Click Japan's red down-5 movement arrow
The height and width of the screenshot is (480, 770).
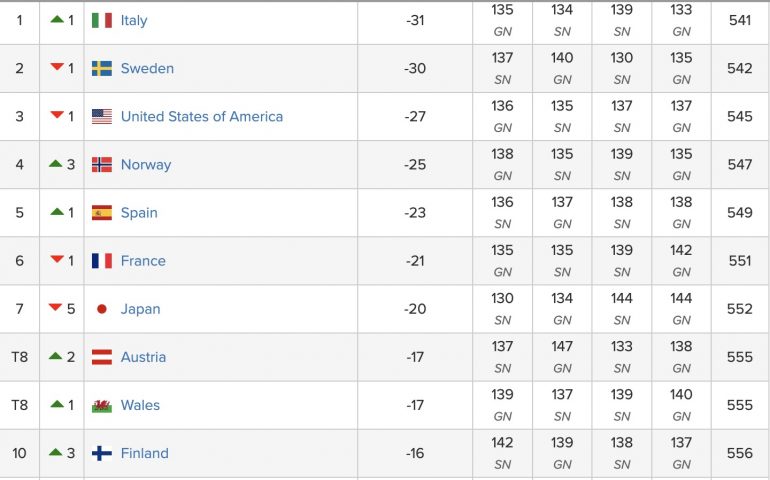tap(55, 308)
